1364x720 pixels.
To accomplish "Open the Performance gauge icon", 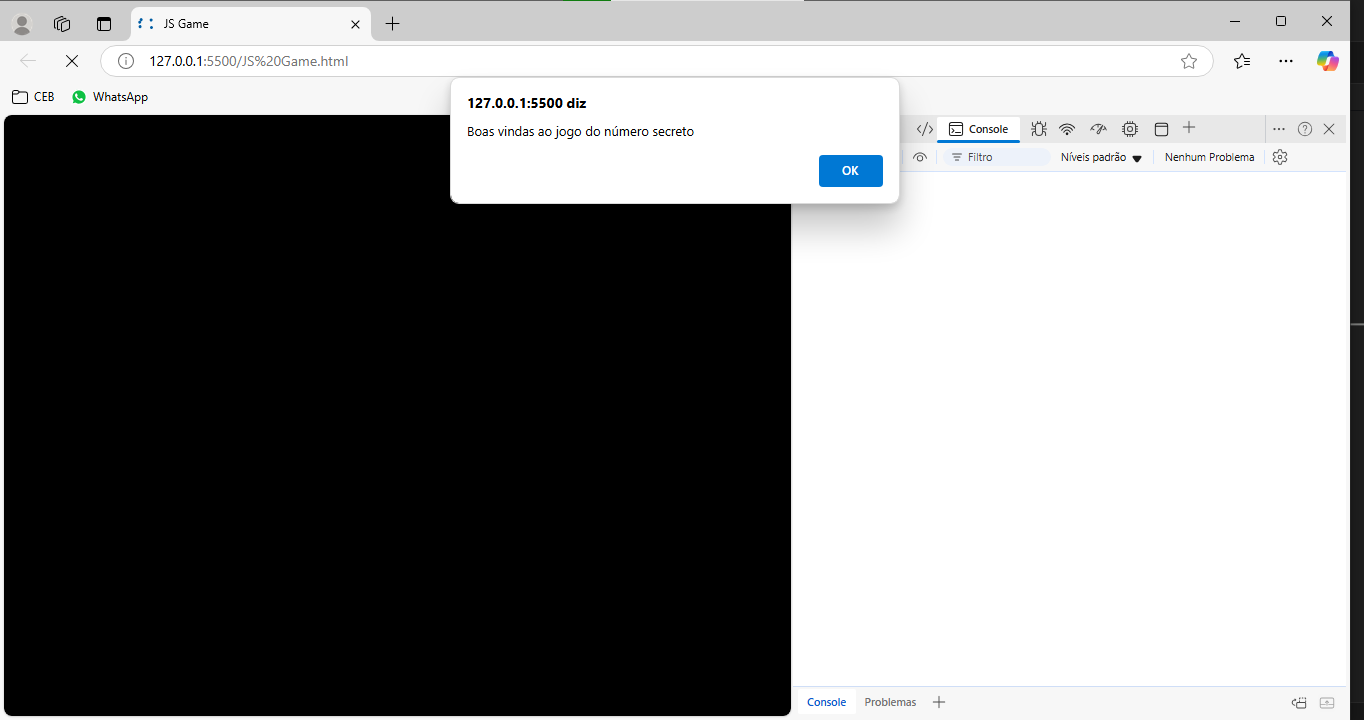I will tap(1098, 129).
